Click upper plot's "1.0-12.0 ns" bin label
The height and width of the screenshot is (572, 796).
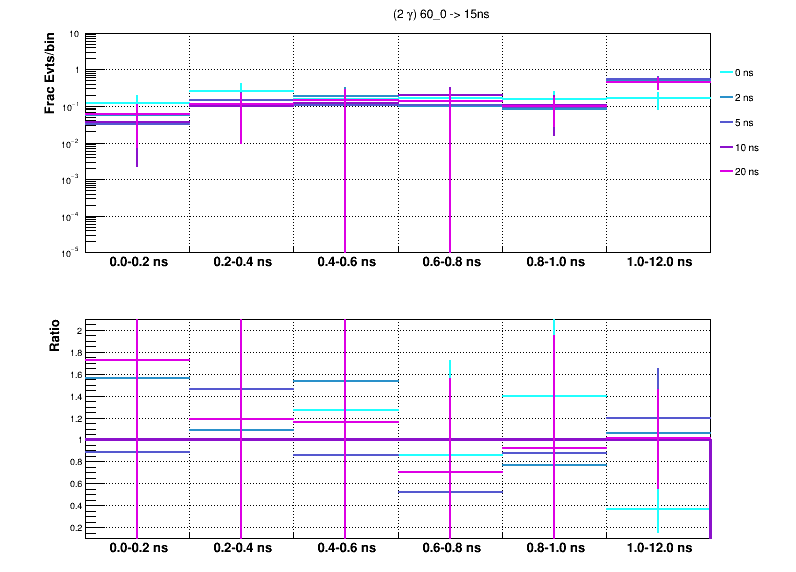pyautogui.click(x=657, y=263)
